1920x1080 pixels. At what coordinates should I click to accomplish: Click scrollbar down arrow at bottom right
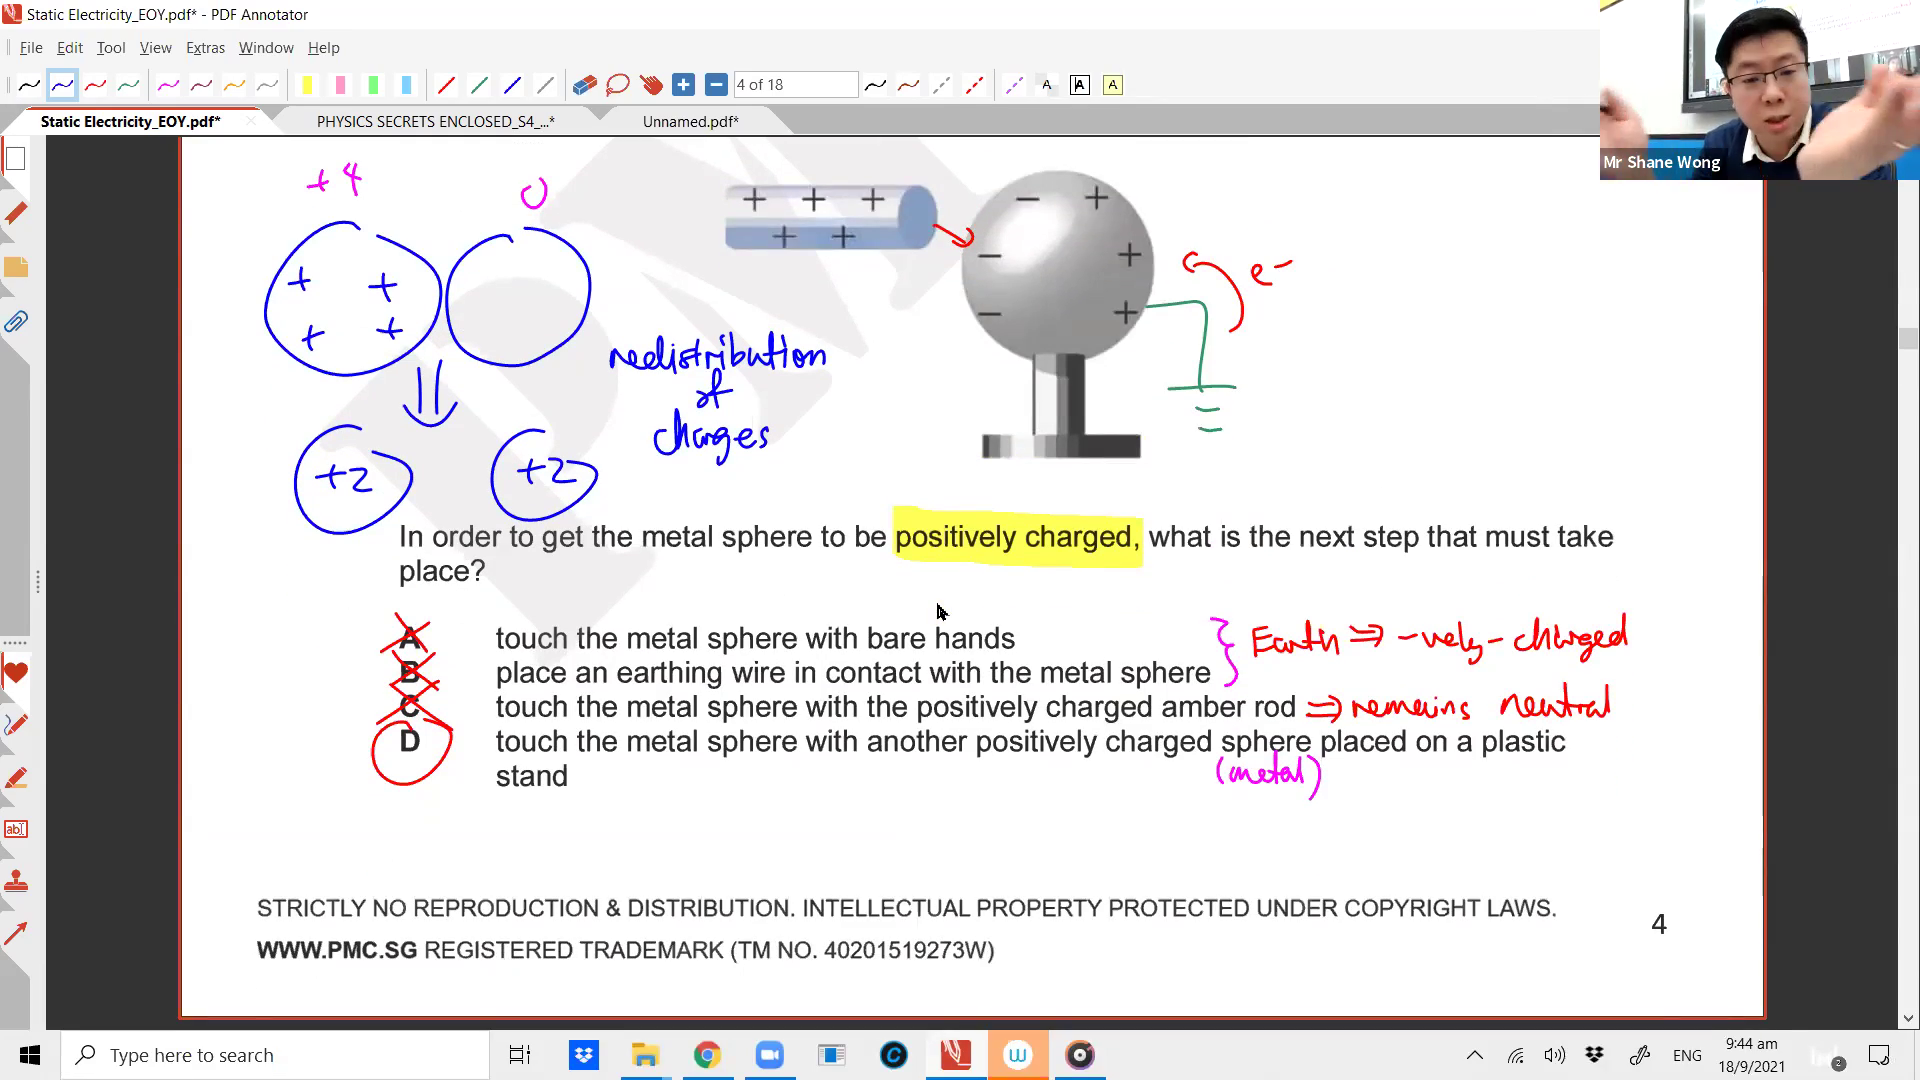coord(1908,1019)
